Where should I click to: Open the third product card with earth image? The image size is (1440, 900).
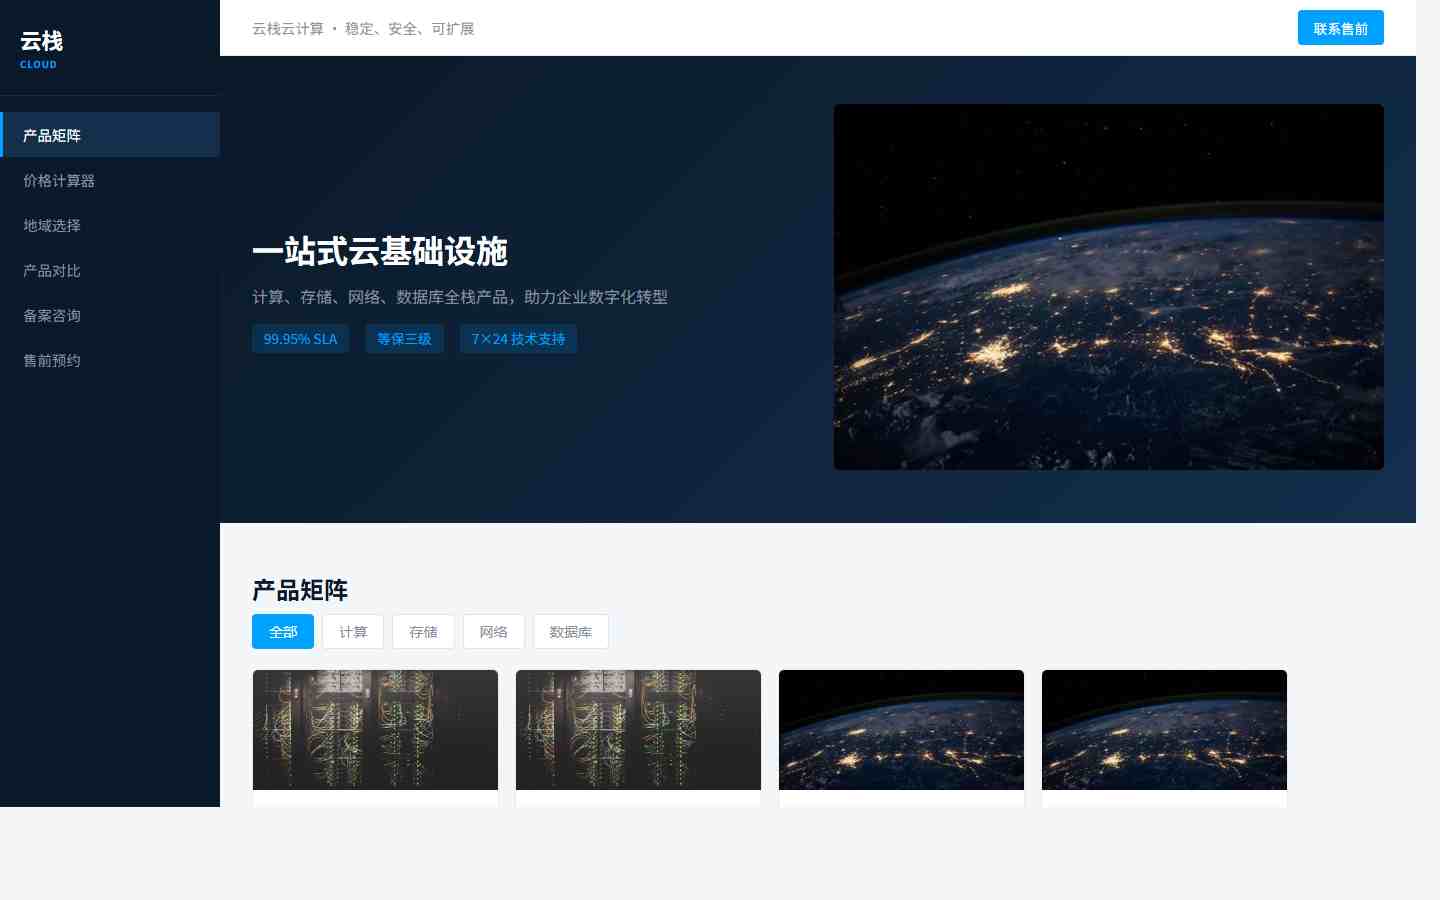click(x=901, y=738)
